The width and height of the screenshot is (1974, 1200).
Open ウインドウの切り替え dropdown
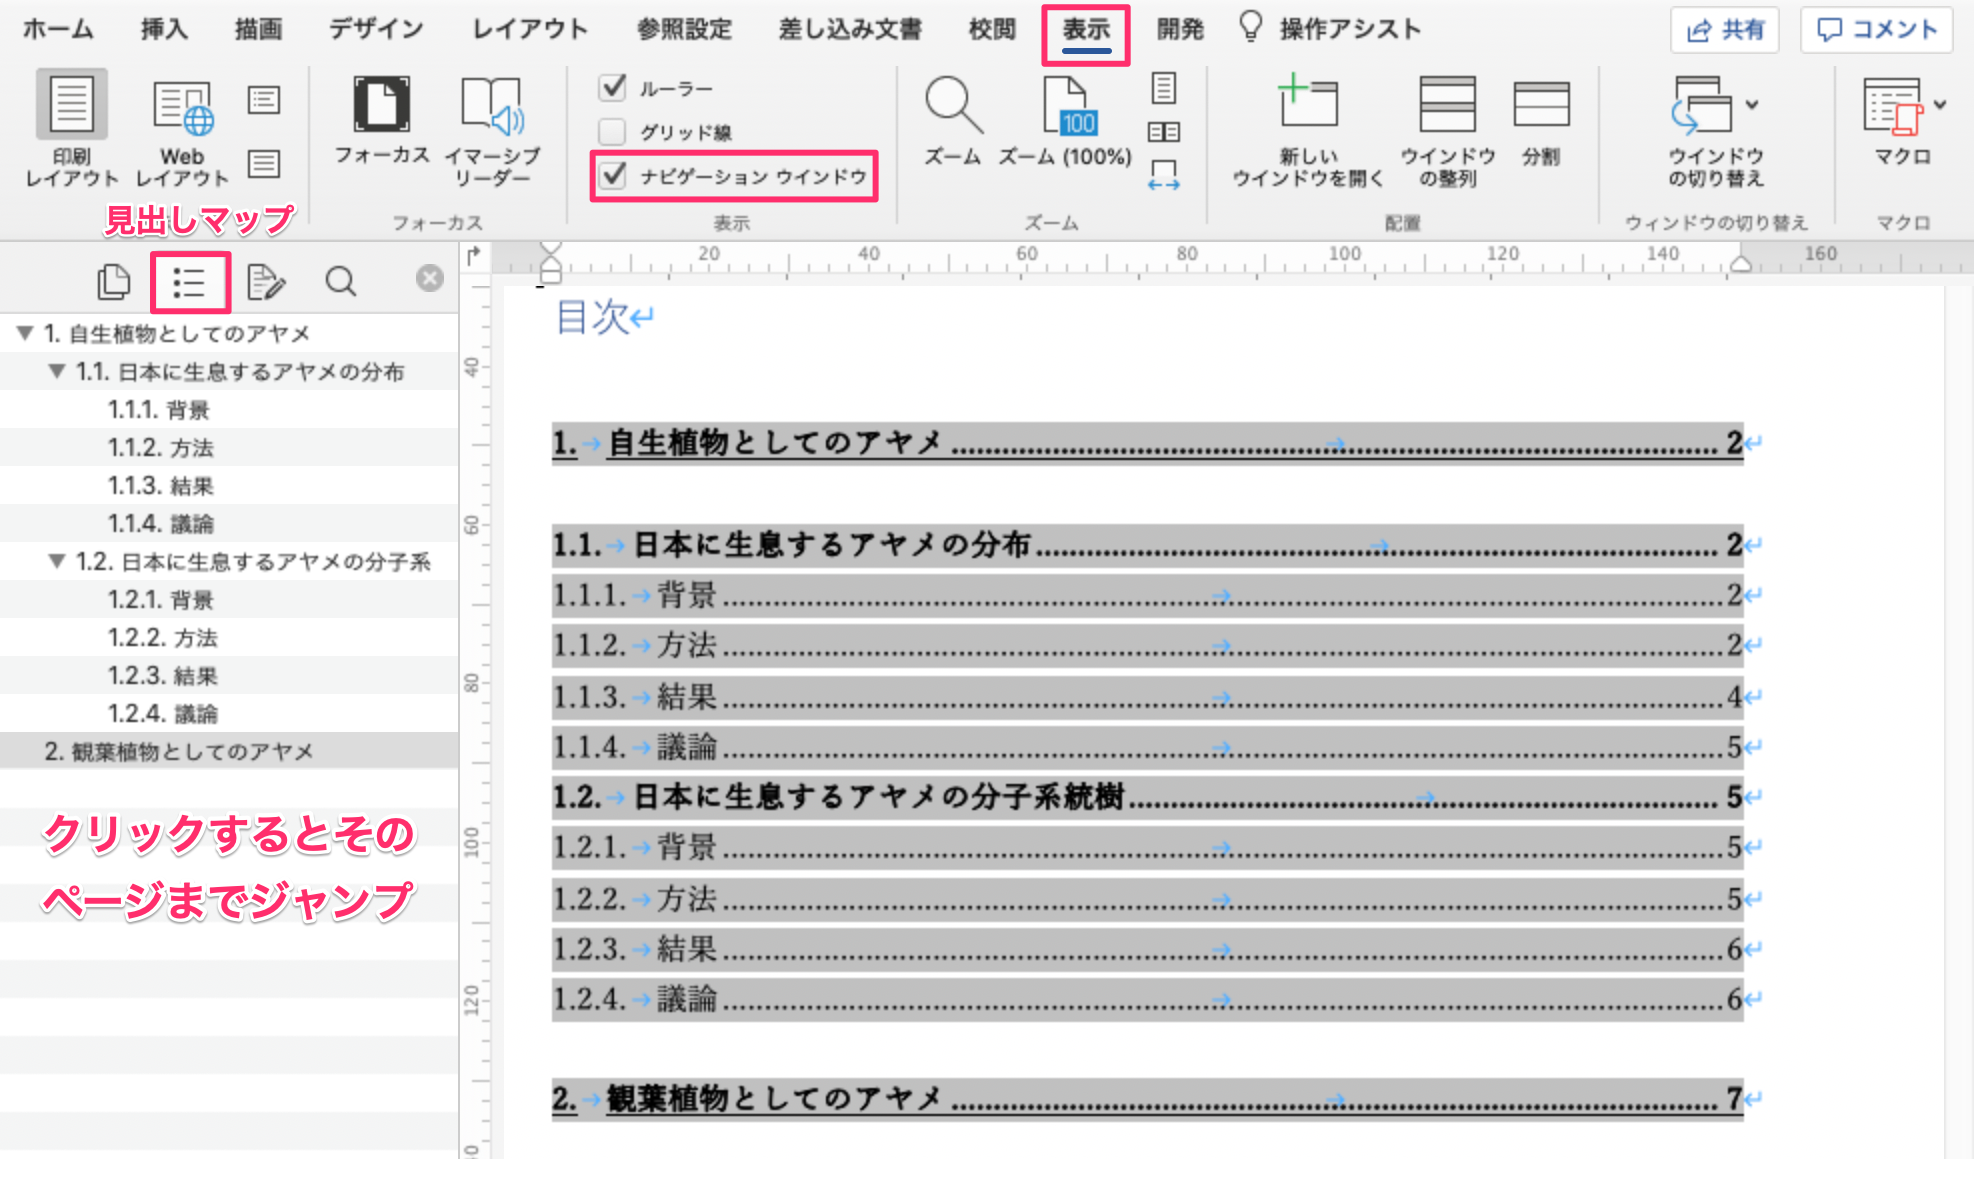(1750, 103)
